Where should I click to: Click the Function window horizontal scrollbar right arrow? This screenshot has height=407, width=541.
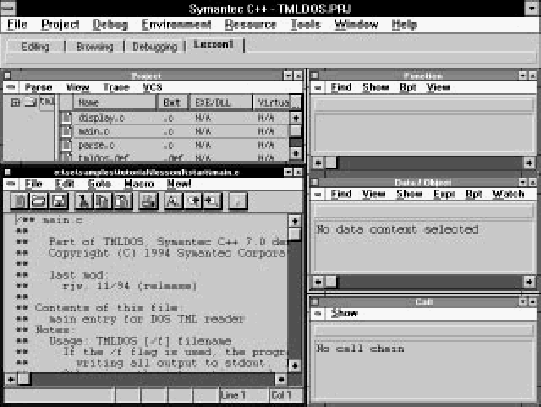coord(529,162)
